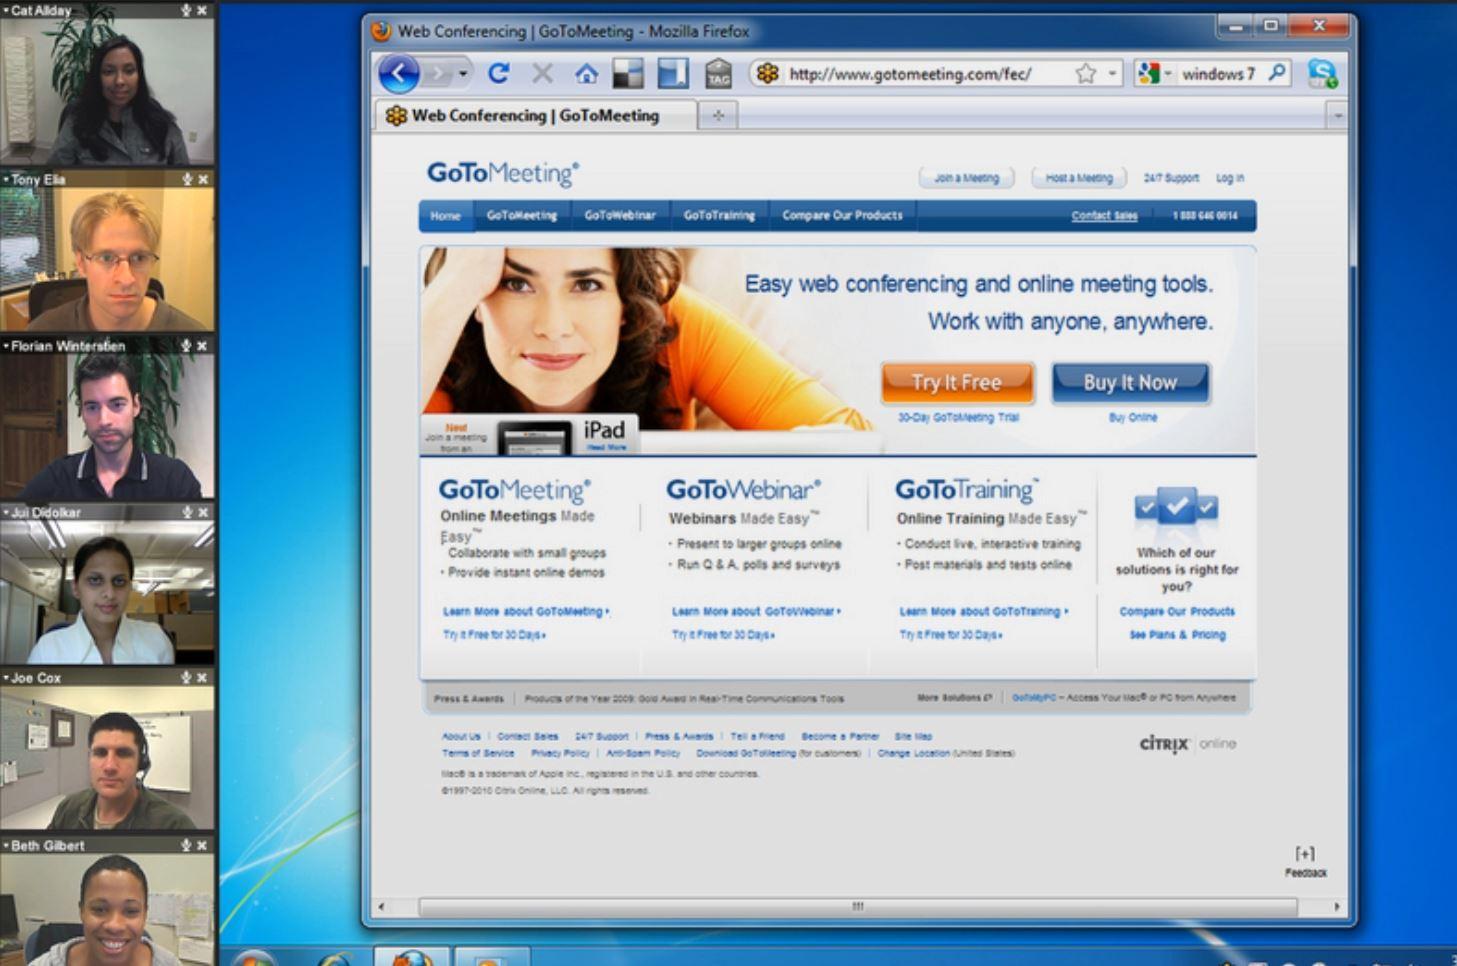Mute Joe Cox's microphone
This screenshot has width=1457, height=966.
pos(186,677)
